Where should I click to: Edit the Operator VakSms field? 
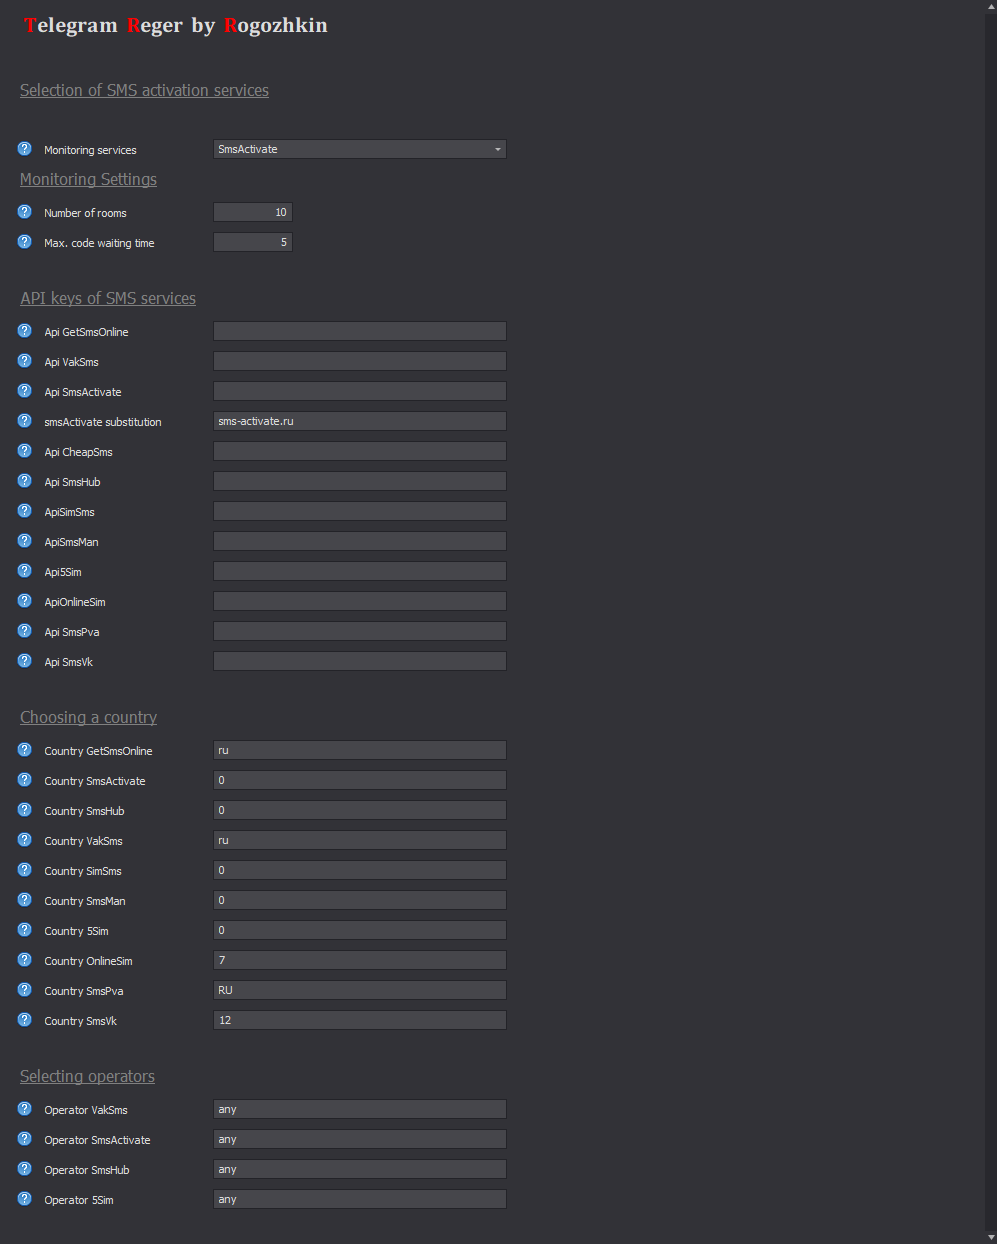click(x=360, y=1109)
